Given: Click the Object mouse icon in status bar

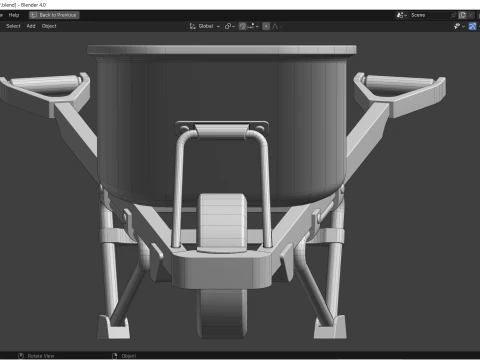Looking at the screenshot, I should coord(114,356).
